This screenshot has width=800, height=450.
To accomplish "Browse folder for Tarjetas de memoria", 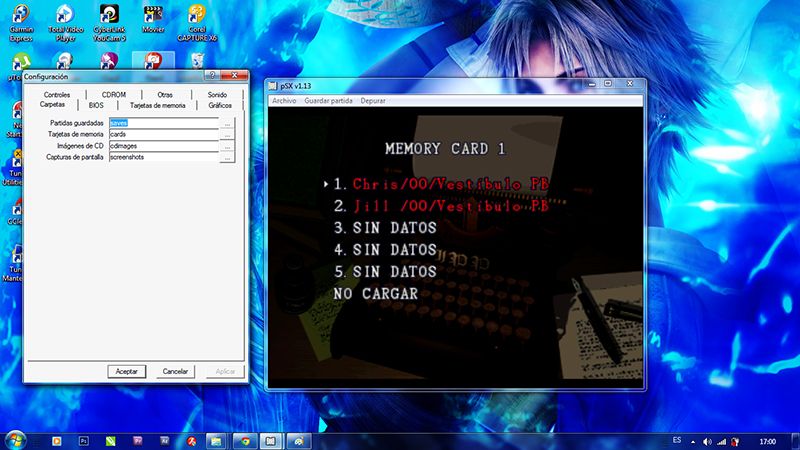I will pos(227,135).
